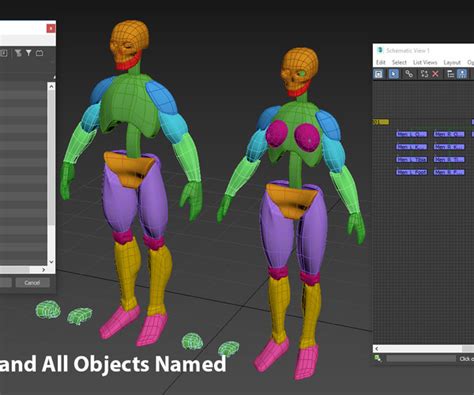Select the arrow Select tool in Schematic View
474x395 pixels.
click(x=394, y=74)
